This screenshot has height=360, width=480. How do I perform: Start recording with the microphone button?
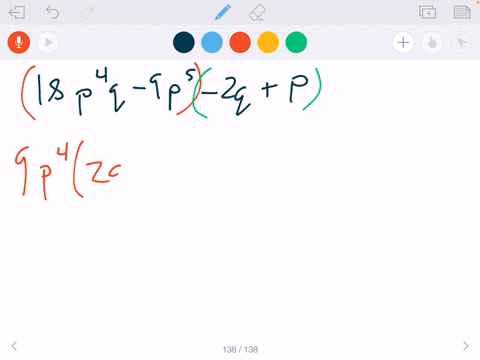19,42
